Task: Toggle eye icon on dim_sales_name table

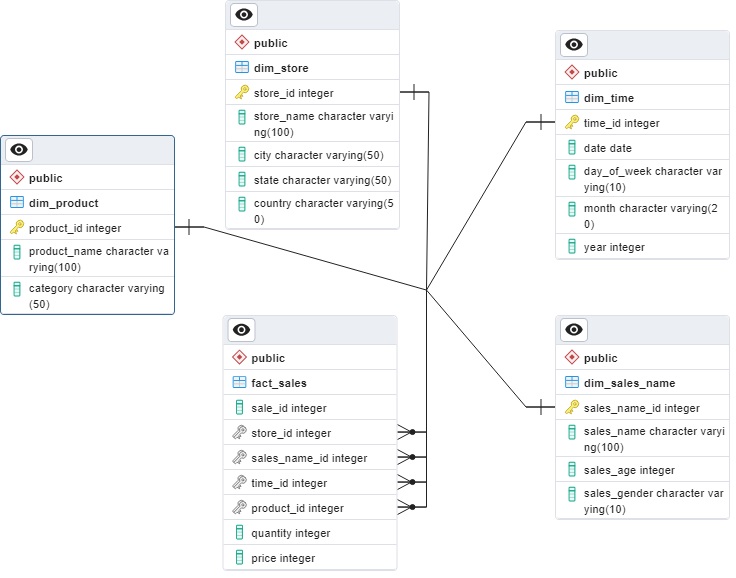Action: point(574,330)
